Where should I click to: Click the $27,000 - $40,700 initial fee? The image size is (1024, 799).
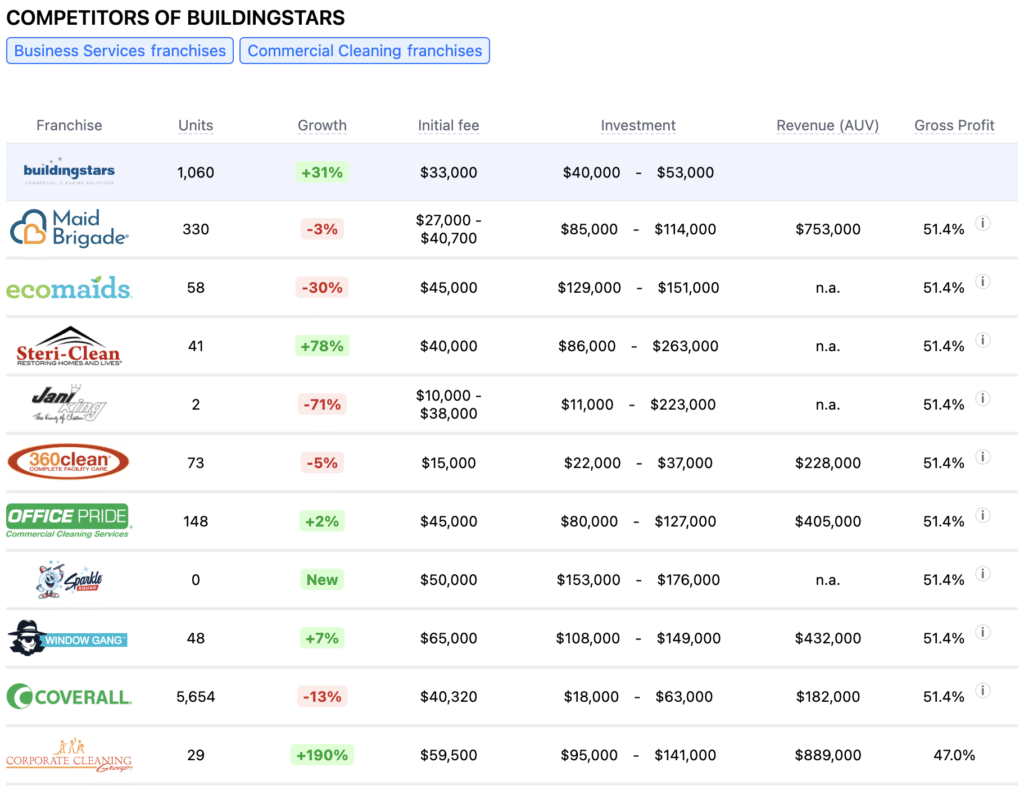[x=449, y=229]
